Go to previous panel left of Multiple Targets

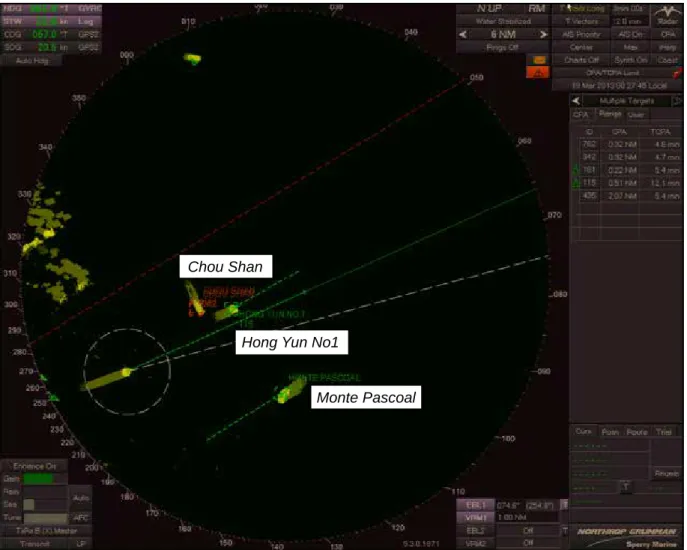576,101
